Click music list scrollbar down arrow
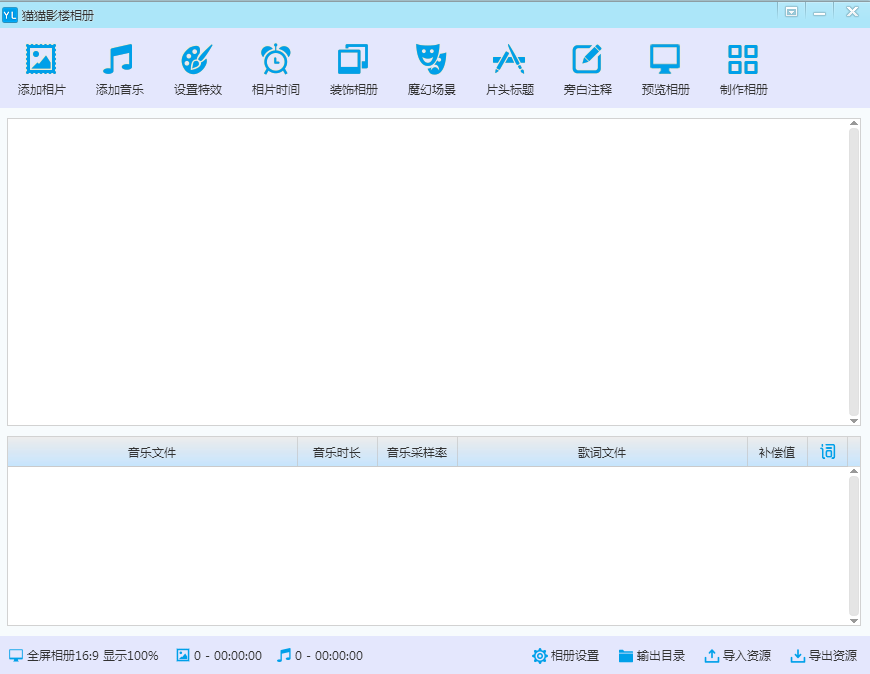870x674 pixels. (854, 621)
